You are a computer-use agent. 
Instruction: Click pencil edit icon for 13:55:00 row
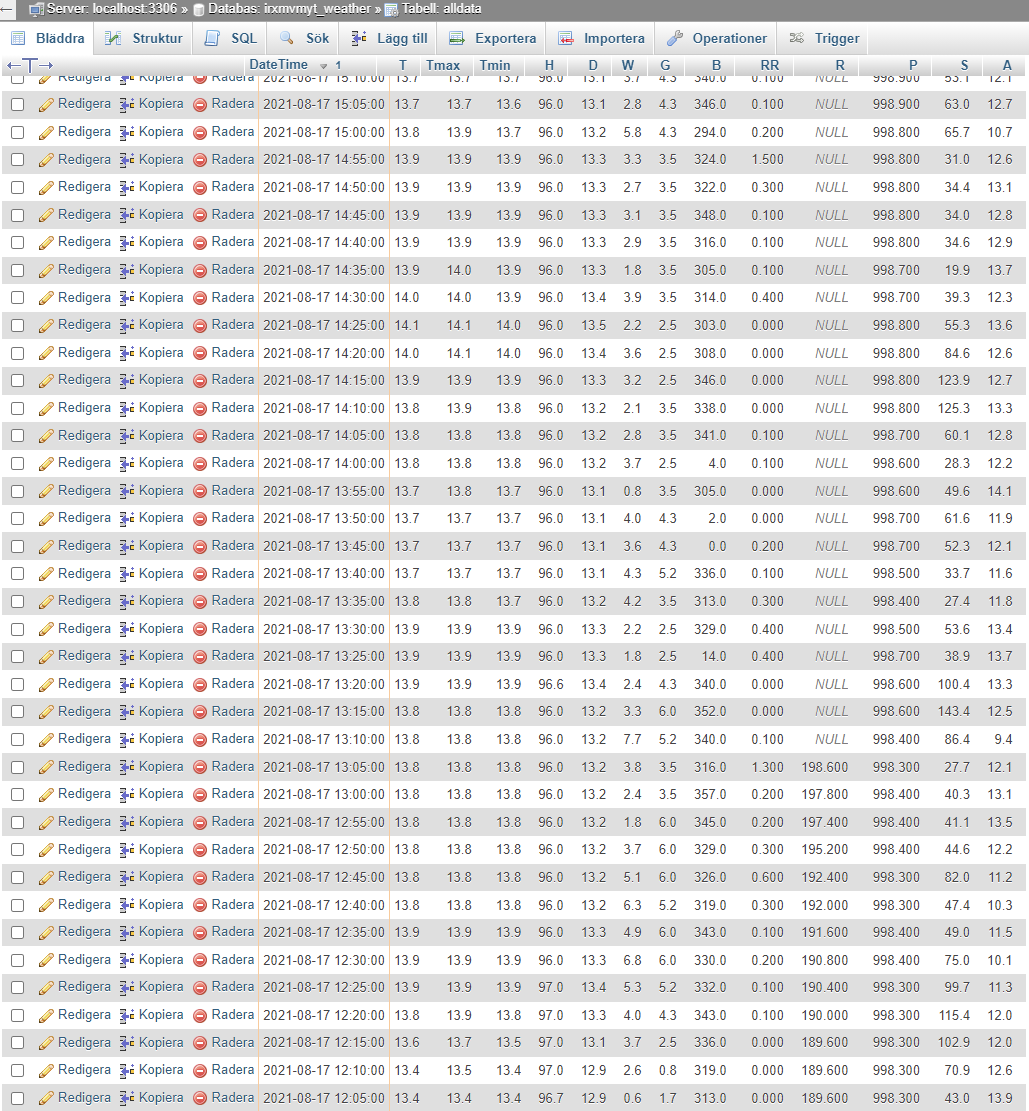coord(46,492)
